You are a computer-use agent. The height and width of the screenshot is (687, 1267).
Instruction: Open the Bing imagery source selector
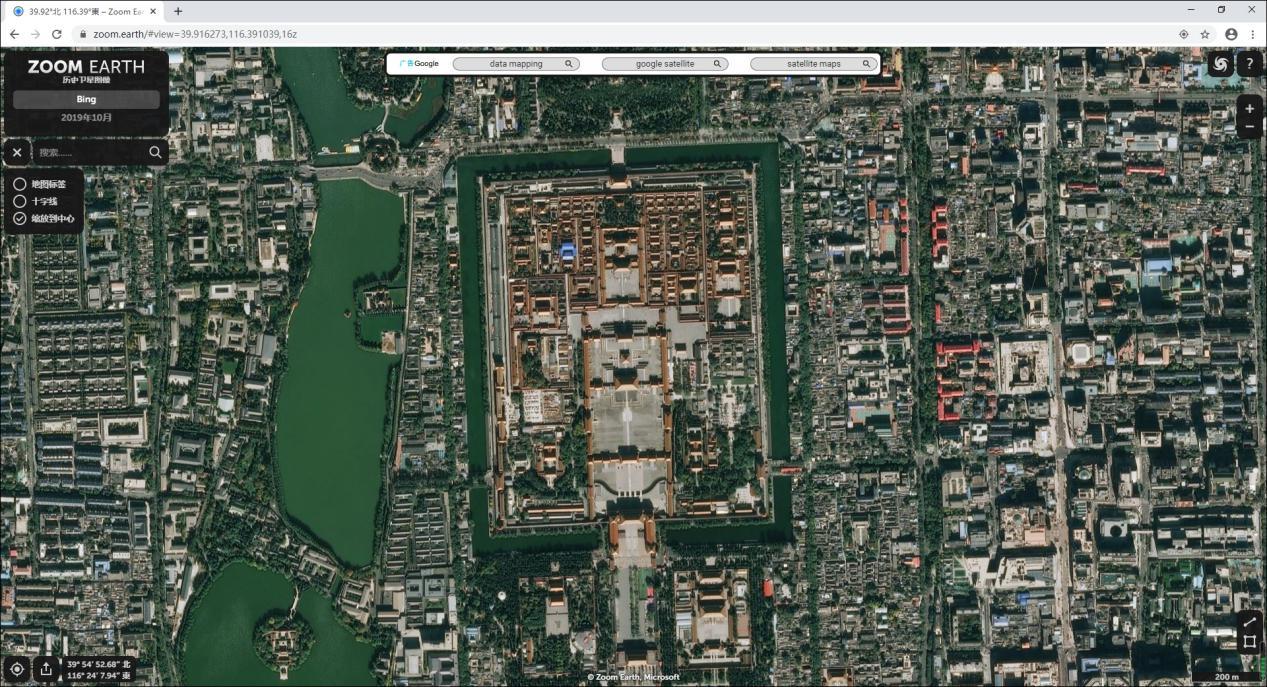point(86,99)
